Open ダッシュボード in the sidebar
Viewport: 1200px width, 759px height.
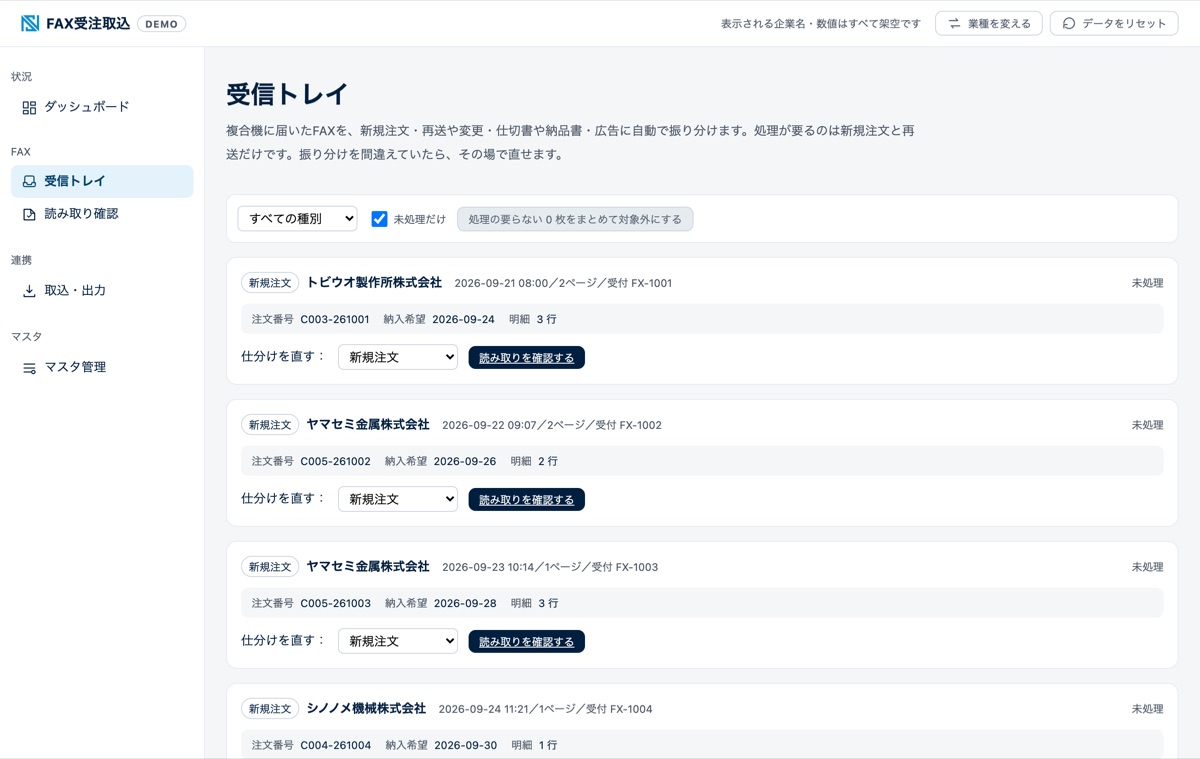102,107
